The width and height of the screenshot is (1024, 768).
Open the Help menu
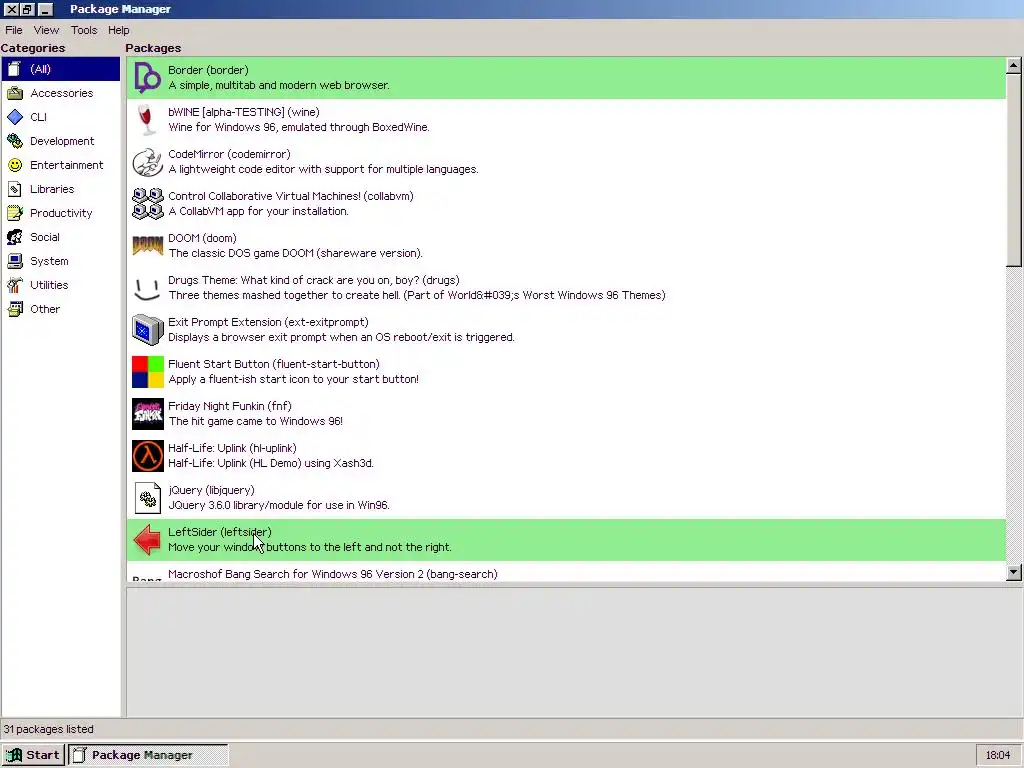(x=119, y=30)
